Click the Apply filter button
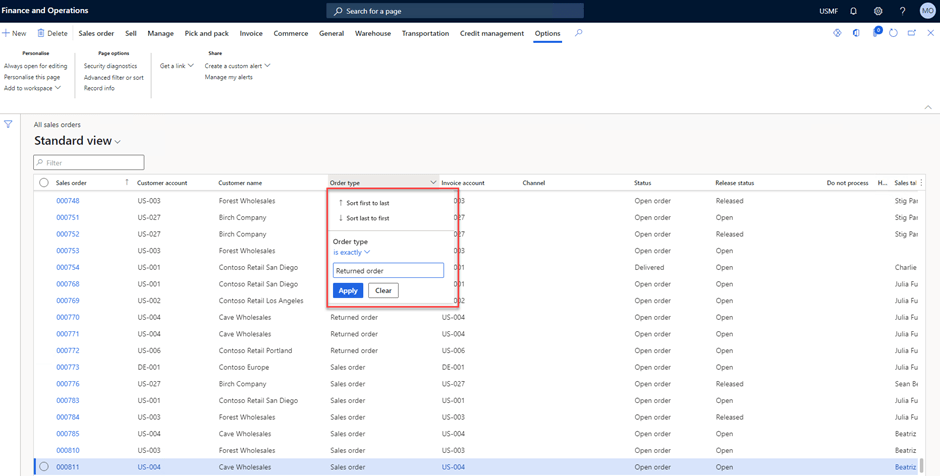940x476 pixels. coord(348,291)
